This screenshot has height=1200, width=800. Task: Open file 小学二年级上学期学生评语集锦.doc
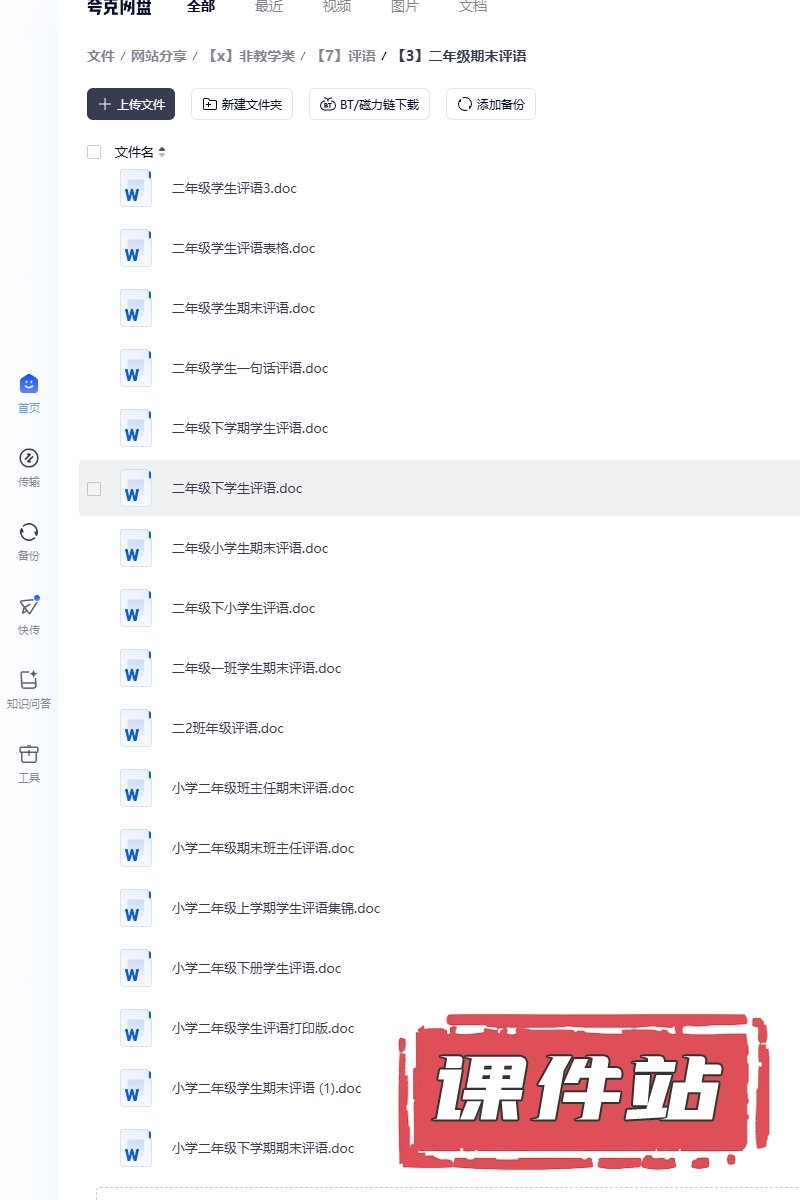point(276,908)
